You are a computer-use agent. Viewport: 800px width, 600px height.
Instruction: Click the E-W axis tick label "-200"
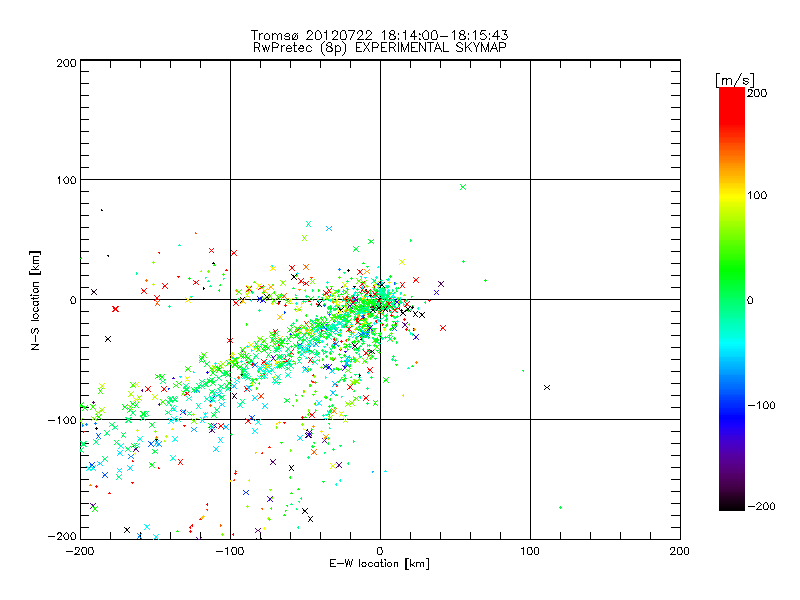pyautogui.click(x=80, y=551)
